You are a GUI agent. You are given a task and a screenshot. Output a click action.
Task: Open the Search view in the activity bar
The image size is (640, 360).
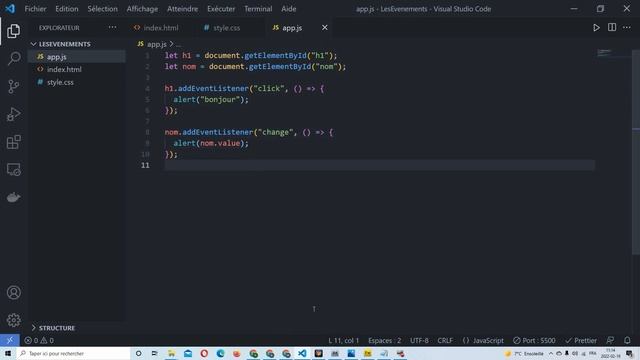[13, 58]
